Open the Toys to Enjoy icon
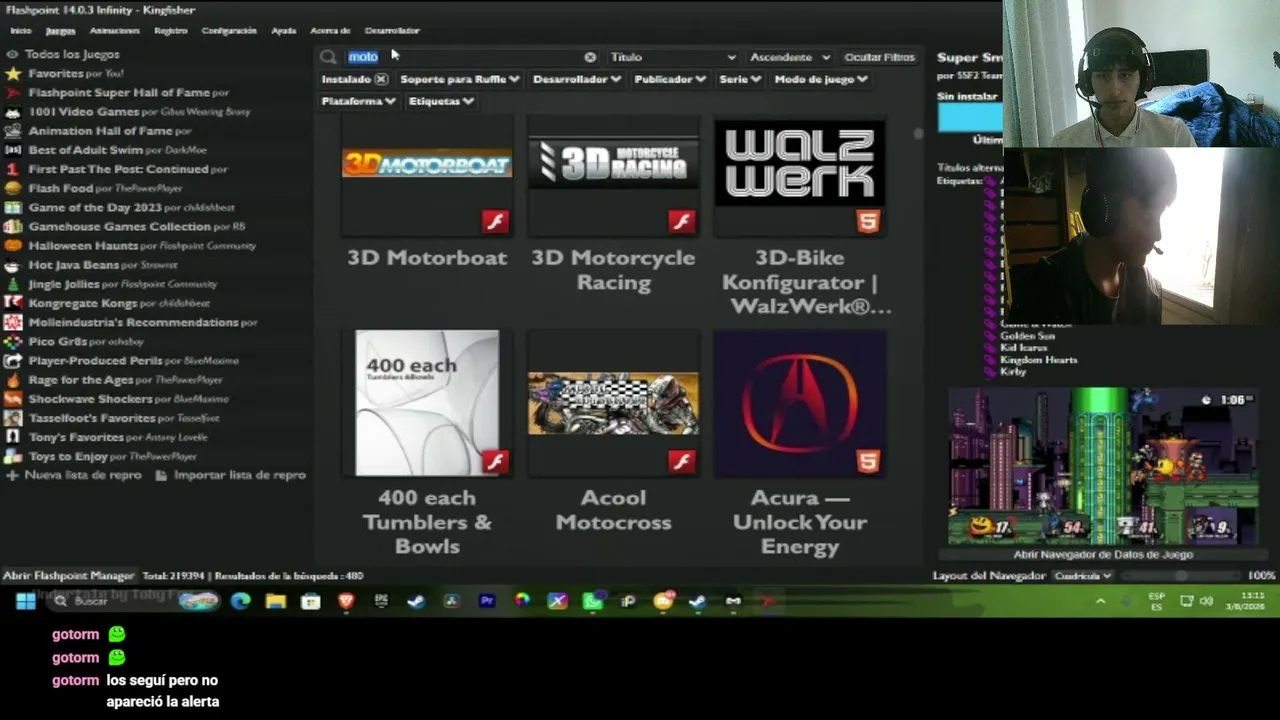 pos(13,456)
